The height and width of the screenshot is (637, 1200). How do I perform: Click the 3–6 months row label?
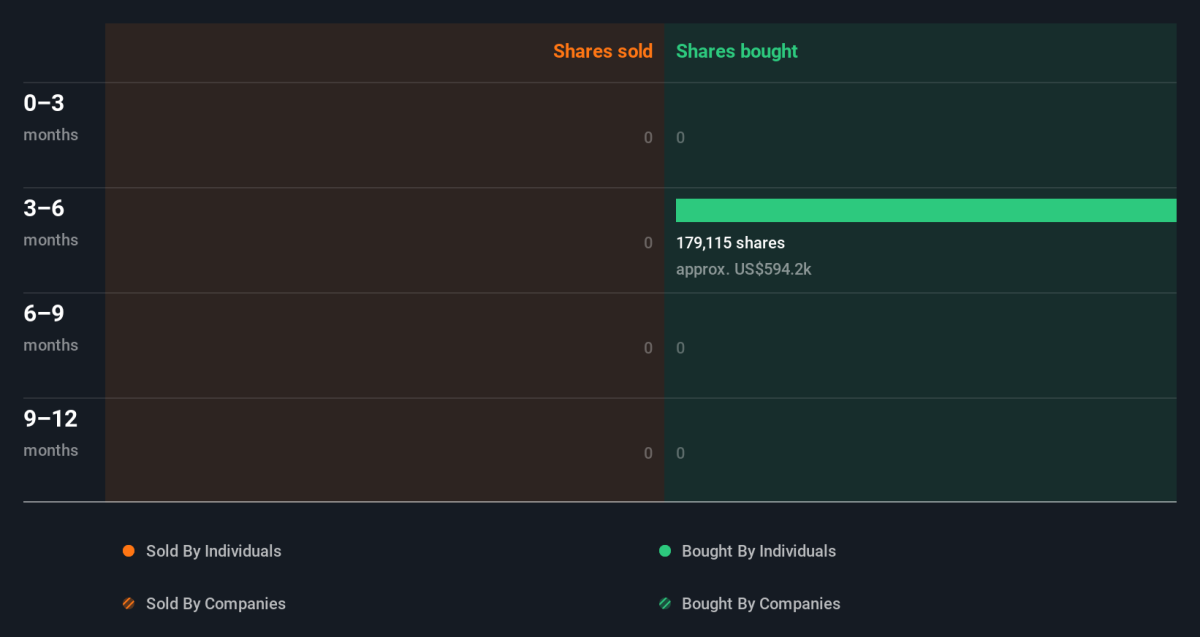[51, 222]
